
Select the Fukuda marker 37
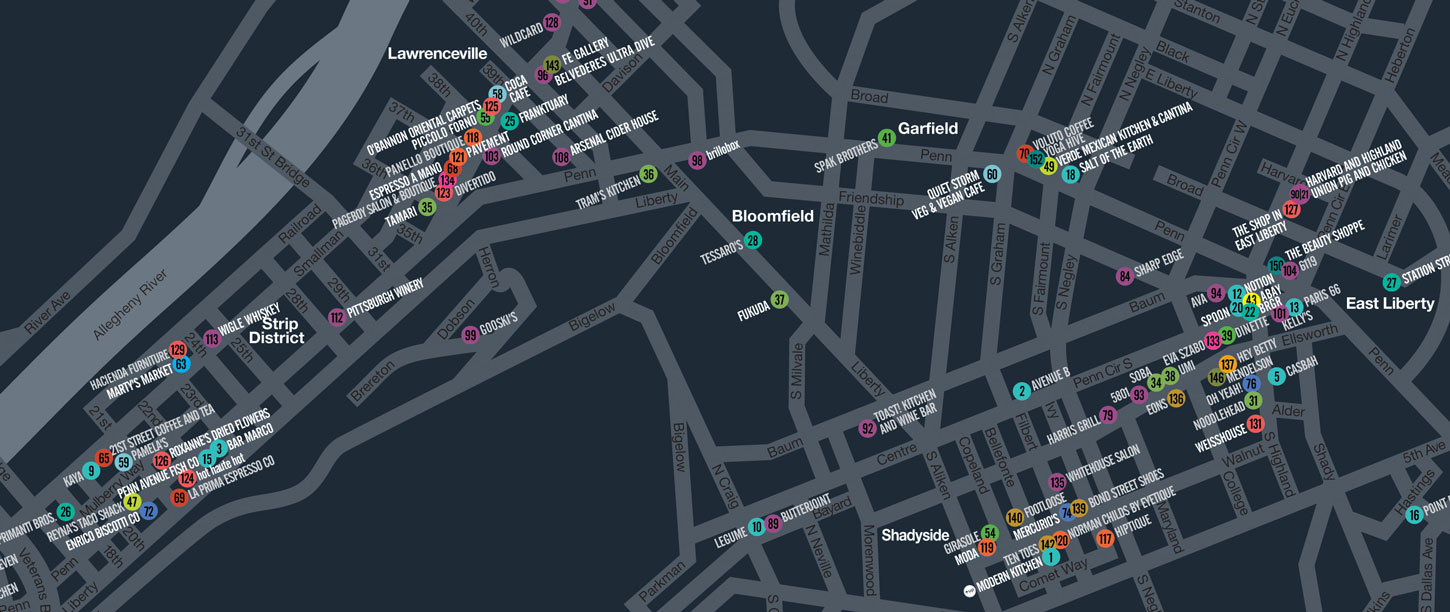(x=780, y=299)
